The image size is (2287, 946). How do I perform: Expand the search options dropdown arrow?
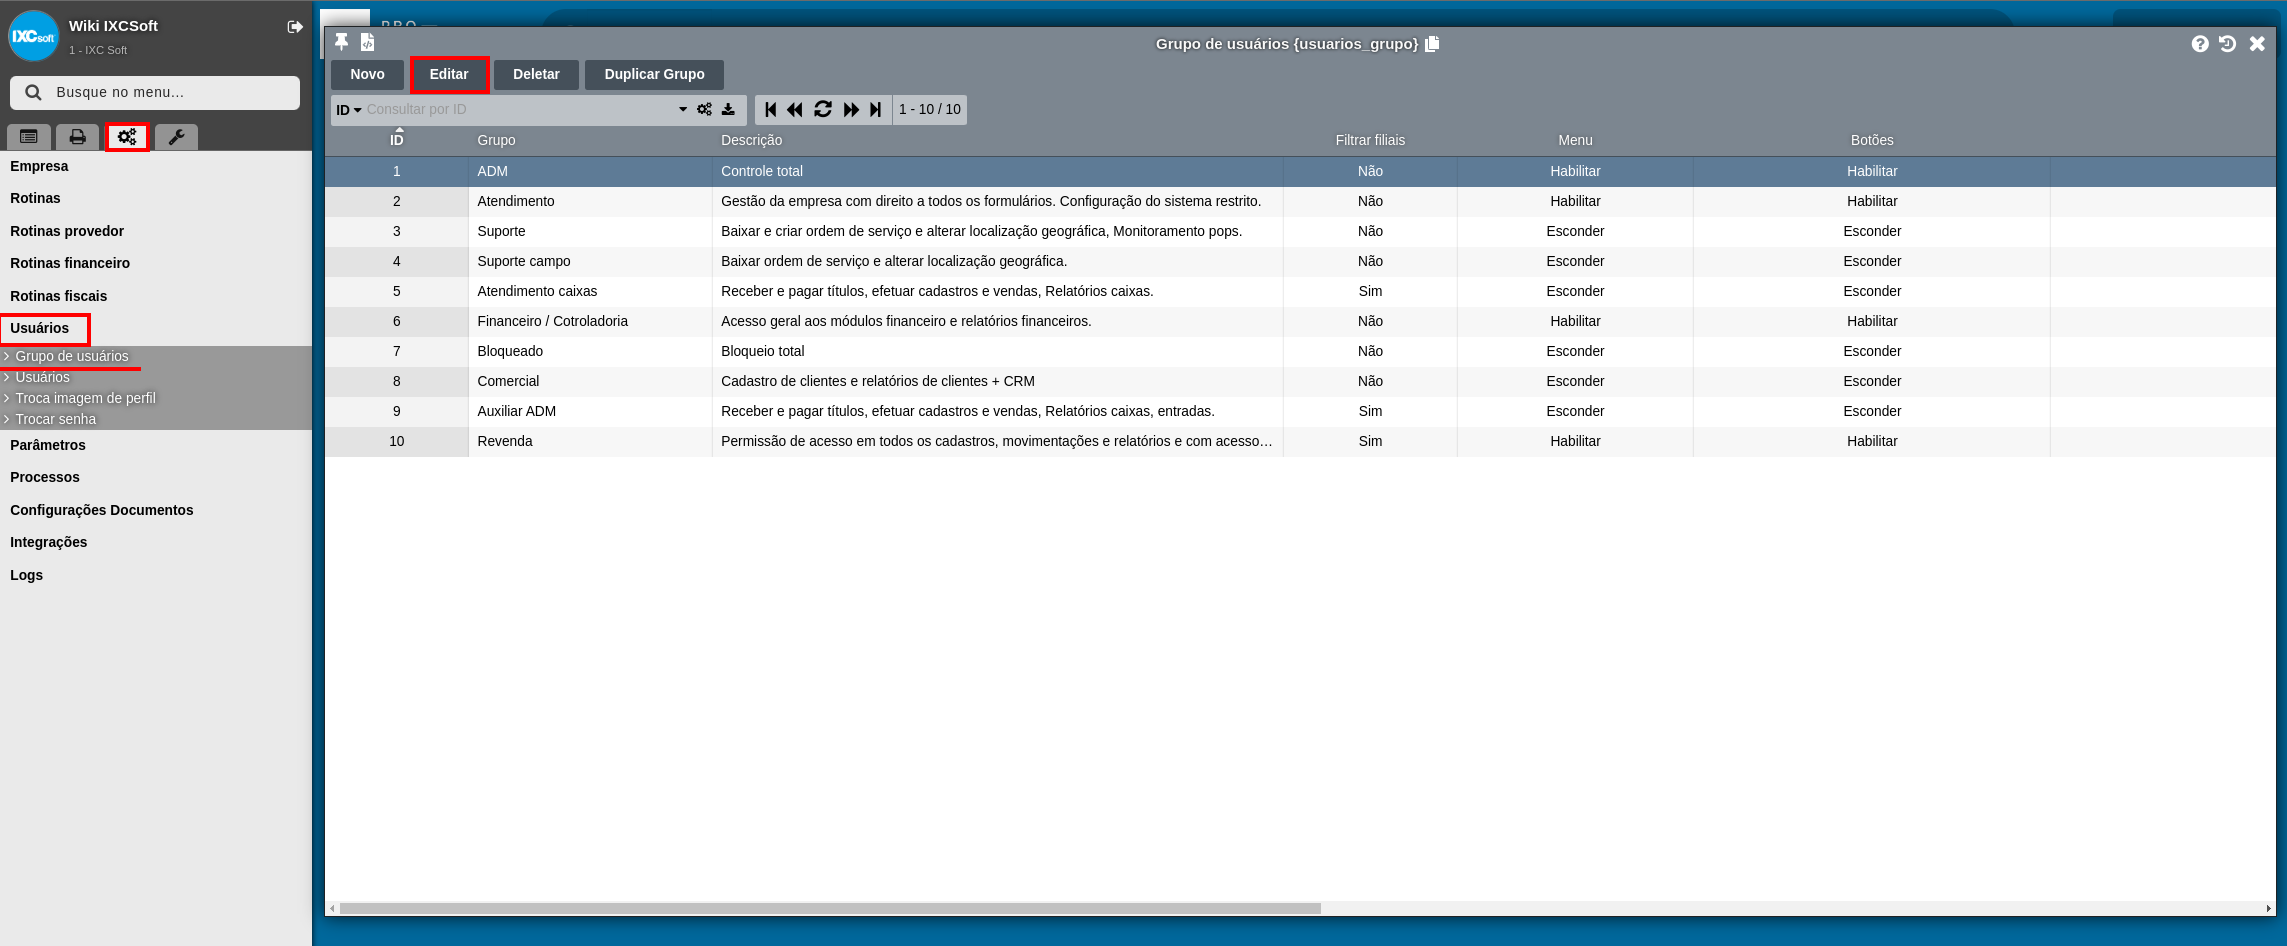683,109
